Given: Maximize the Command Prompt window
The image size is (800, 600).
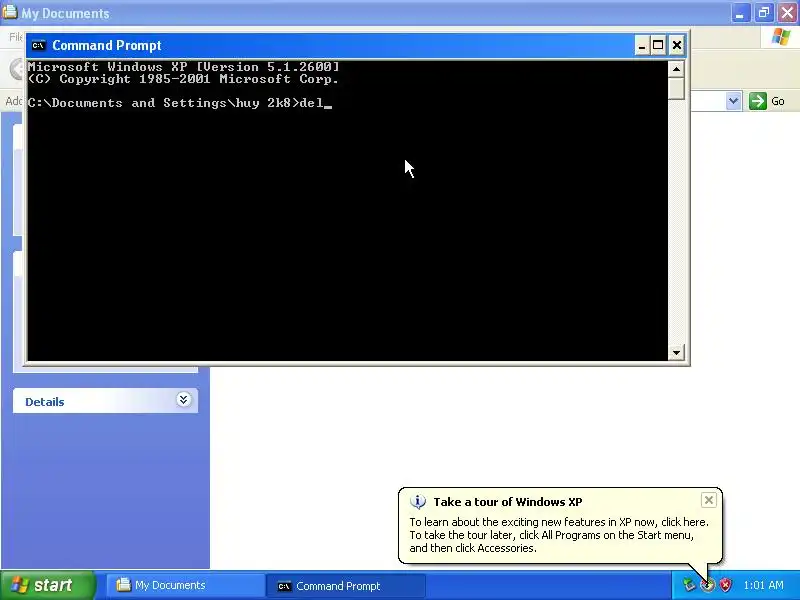Looking at the screenshot, I should (658, 46).
